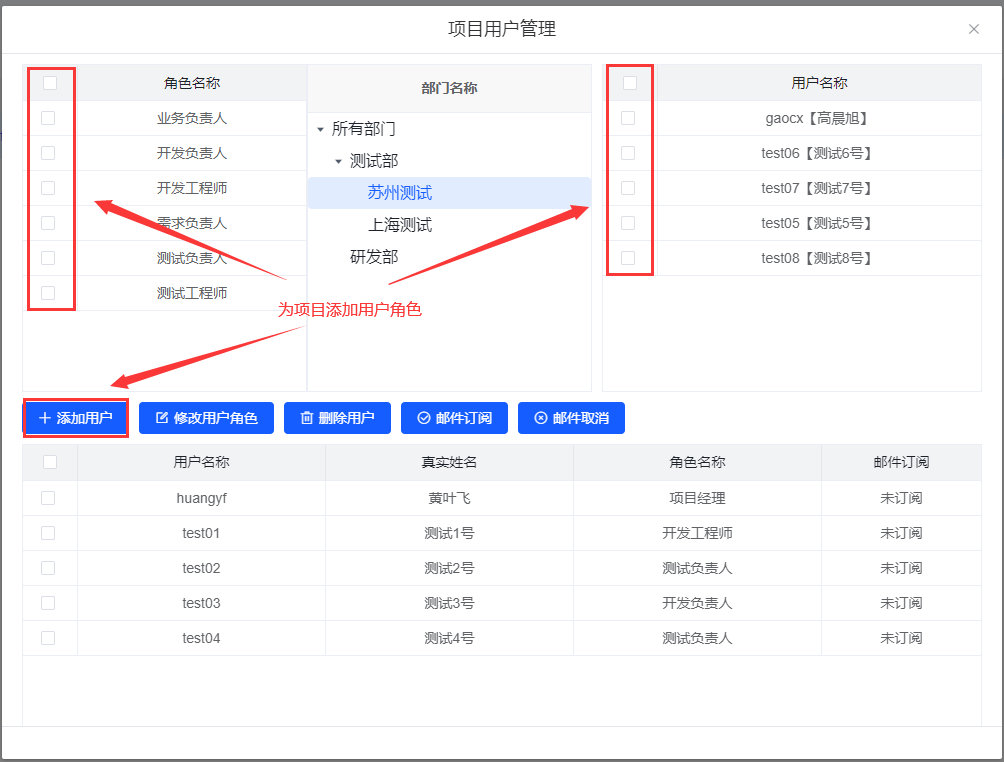Select all users via 用户名称 header checkbox

pyautogui.click(x=630, y=83)
